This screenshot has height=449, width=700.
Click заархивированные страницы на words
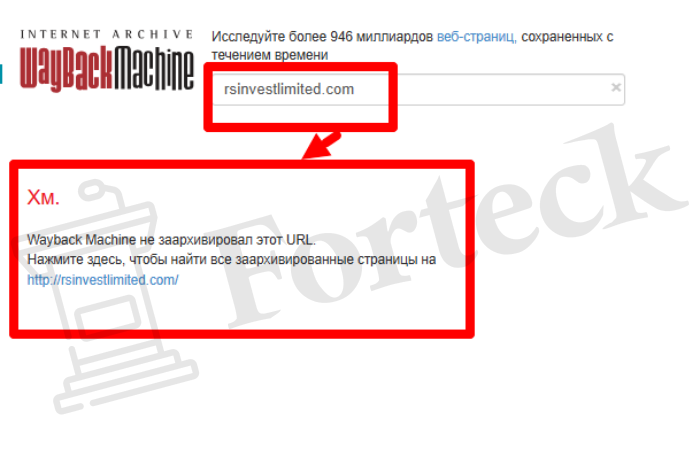click(336, 259)
